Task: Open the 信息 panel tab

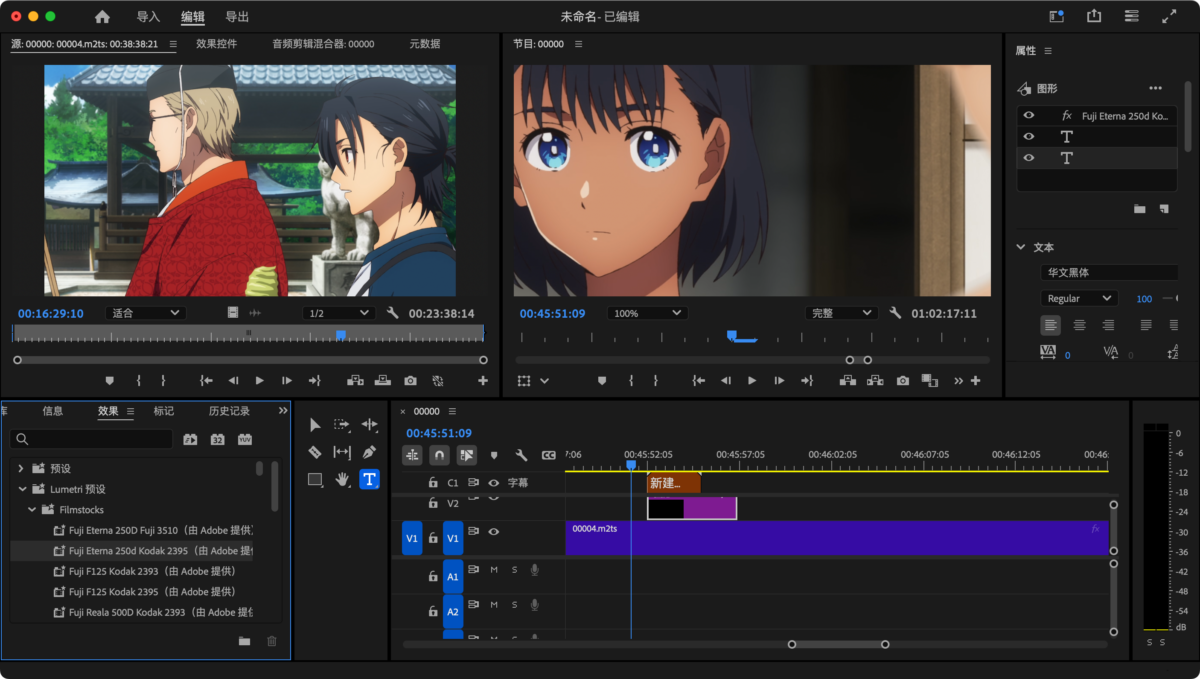Action: [53, 411]
